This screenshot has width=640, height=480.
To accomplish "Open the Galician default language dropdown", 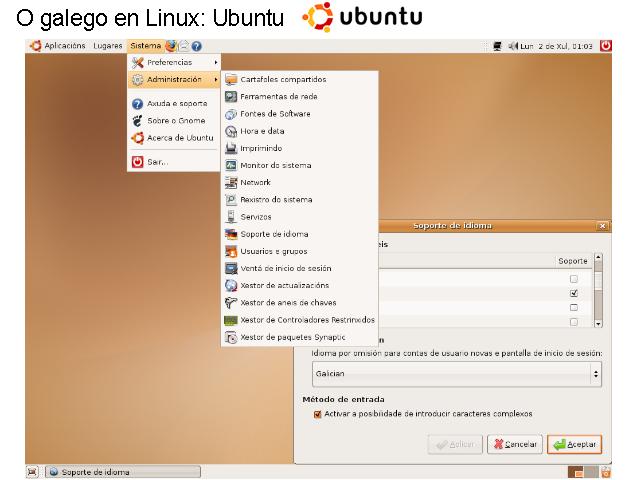I will pyautogui.click(x=456, y=373).
